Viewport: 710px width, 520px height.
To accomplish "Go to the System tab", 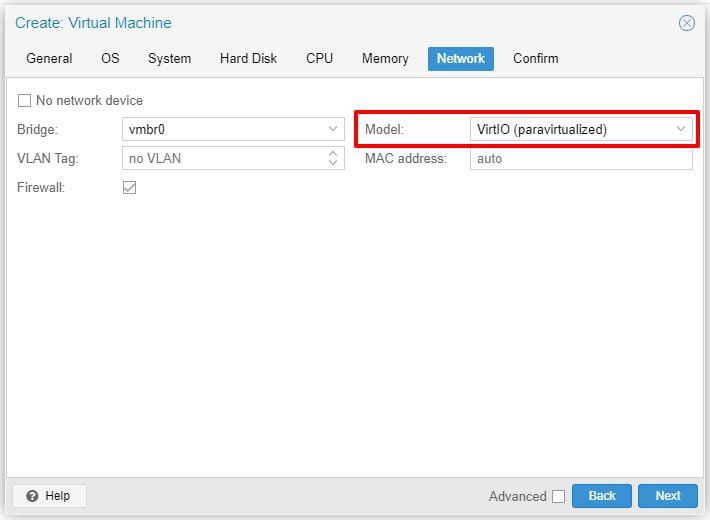I will [x=169, y=59].
